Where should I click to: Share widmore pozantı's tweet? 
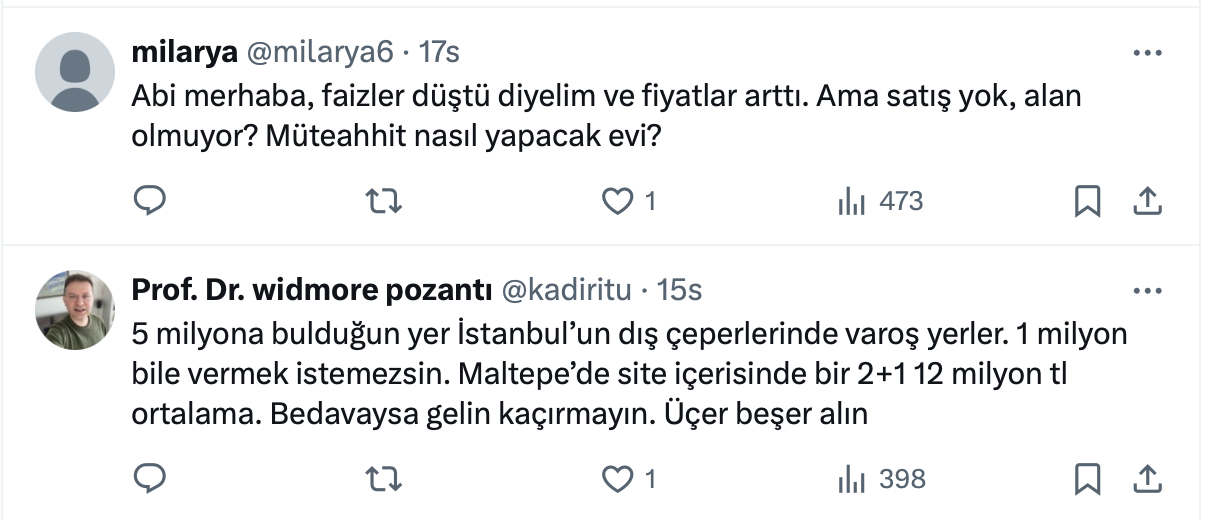1146,479
